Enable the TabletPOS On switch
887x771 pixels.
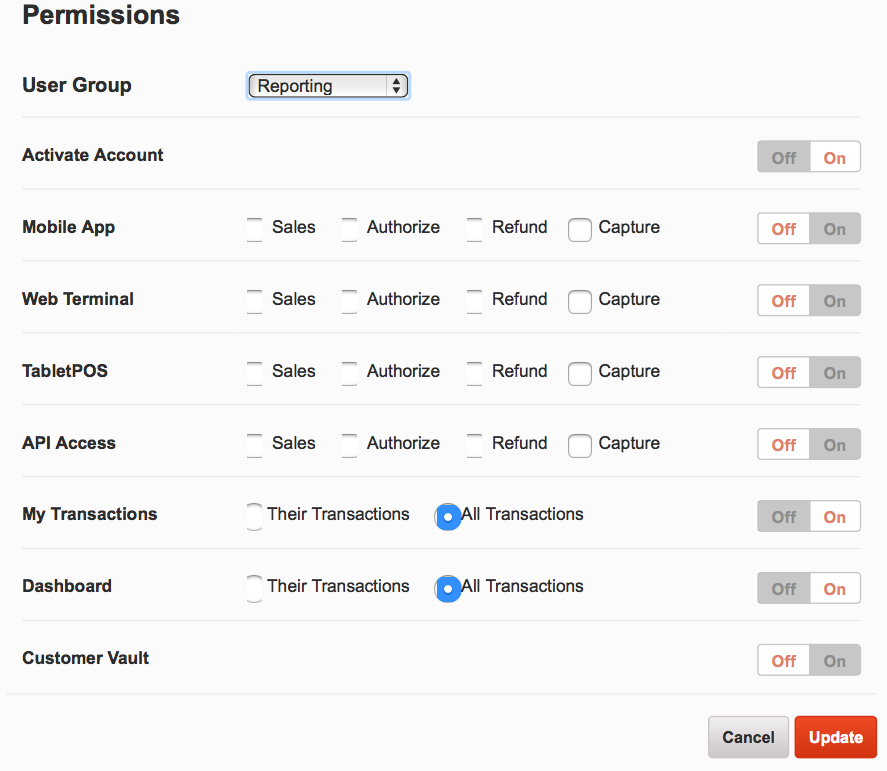pyautogui.click(x=834, y=372)
